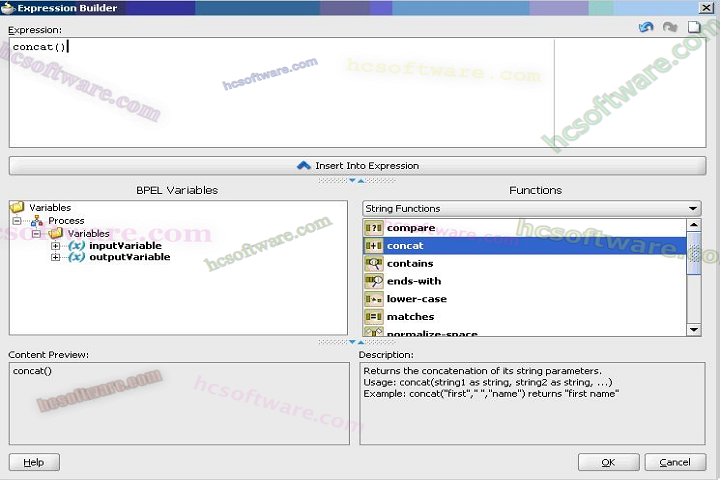Click the Cancel button
This screenshot has width=720, height=480.
675,462
